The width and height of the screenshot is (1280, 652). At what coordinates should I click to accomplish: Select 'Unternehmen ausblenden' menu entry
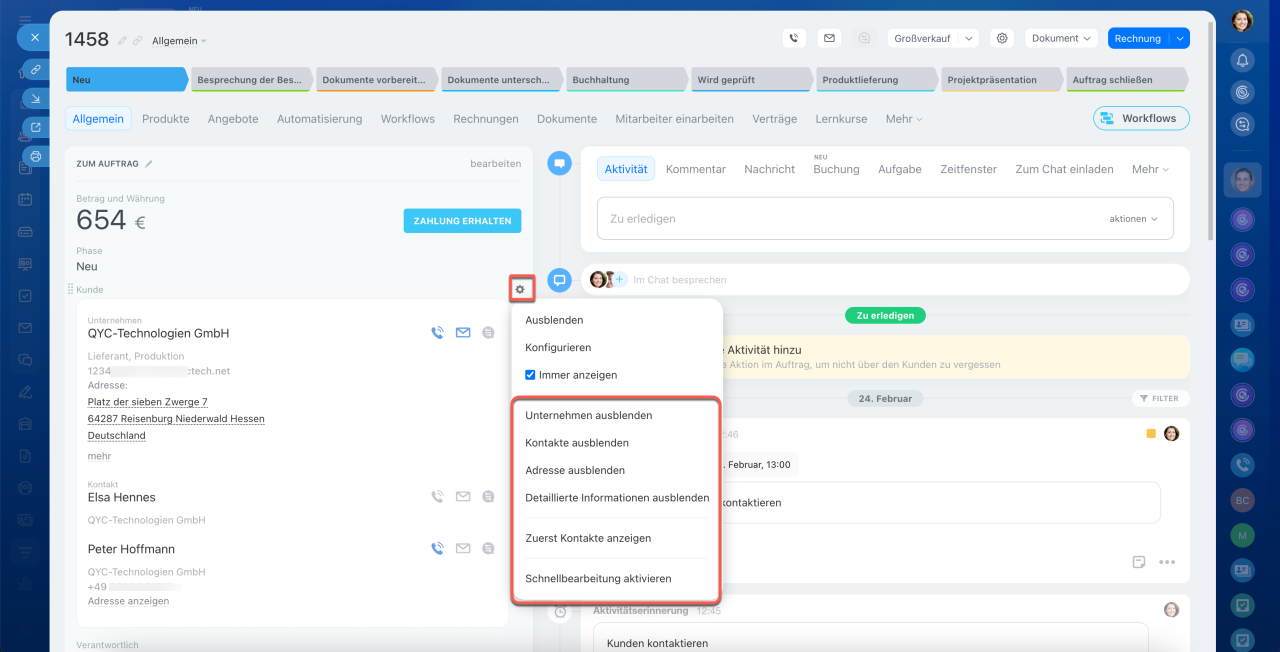pyautogui.click(x=588, y=415)
